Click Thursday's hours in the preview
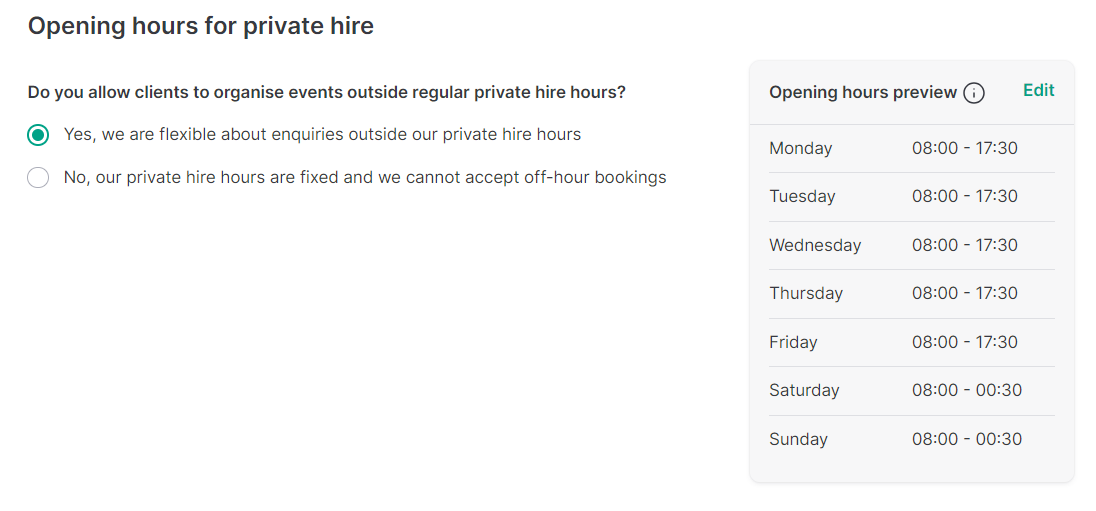 [x=965, y=294]
